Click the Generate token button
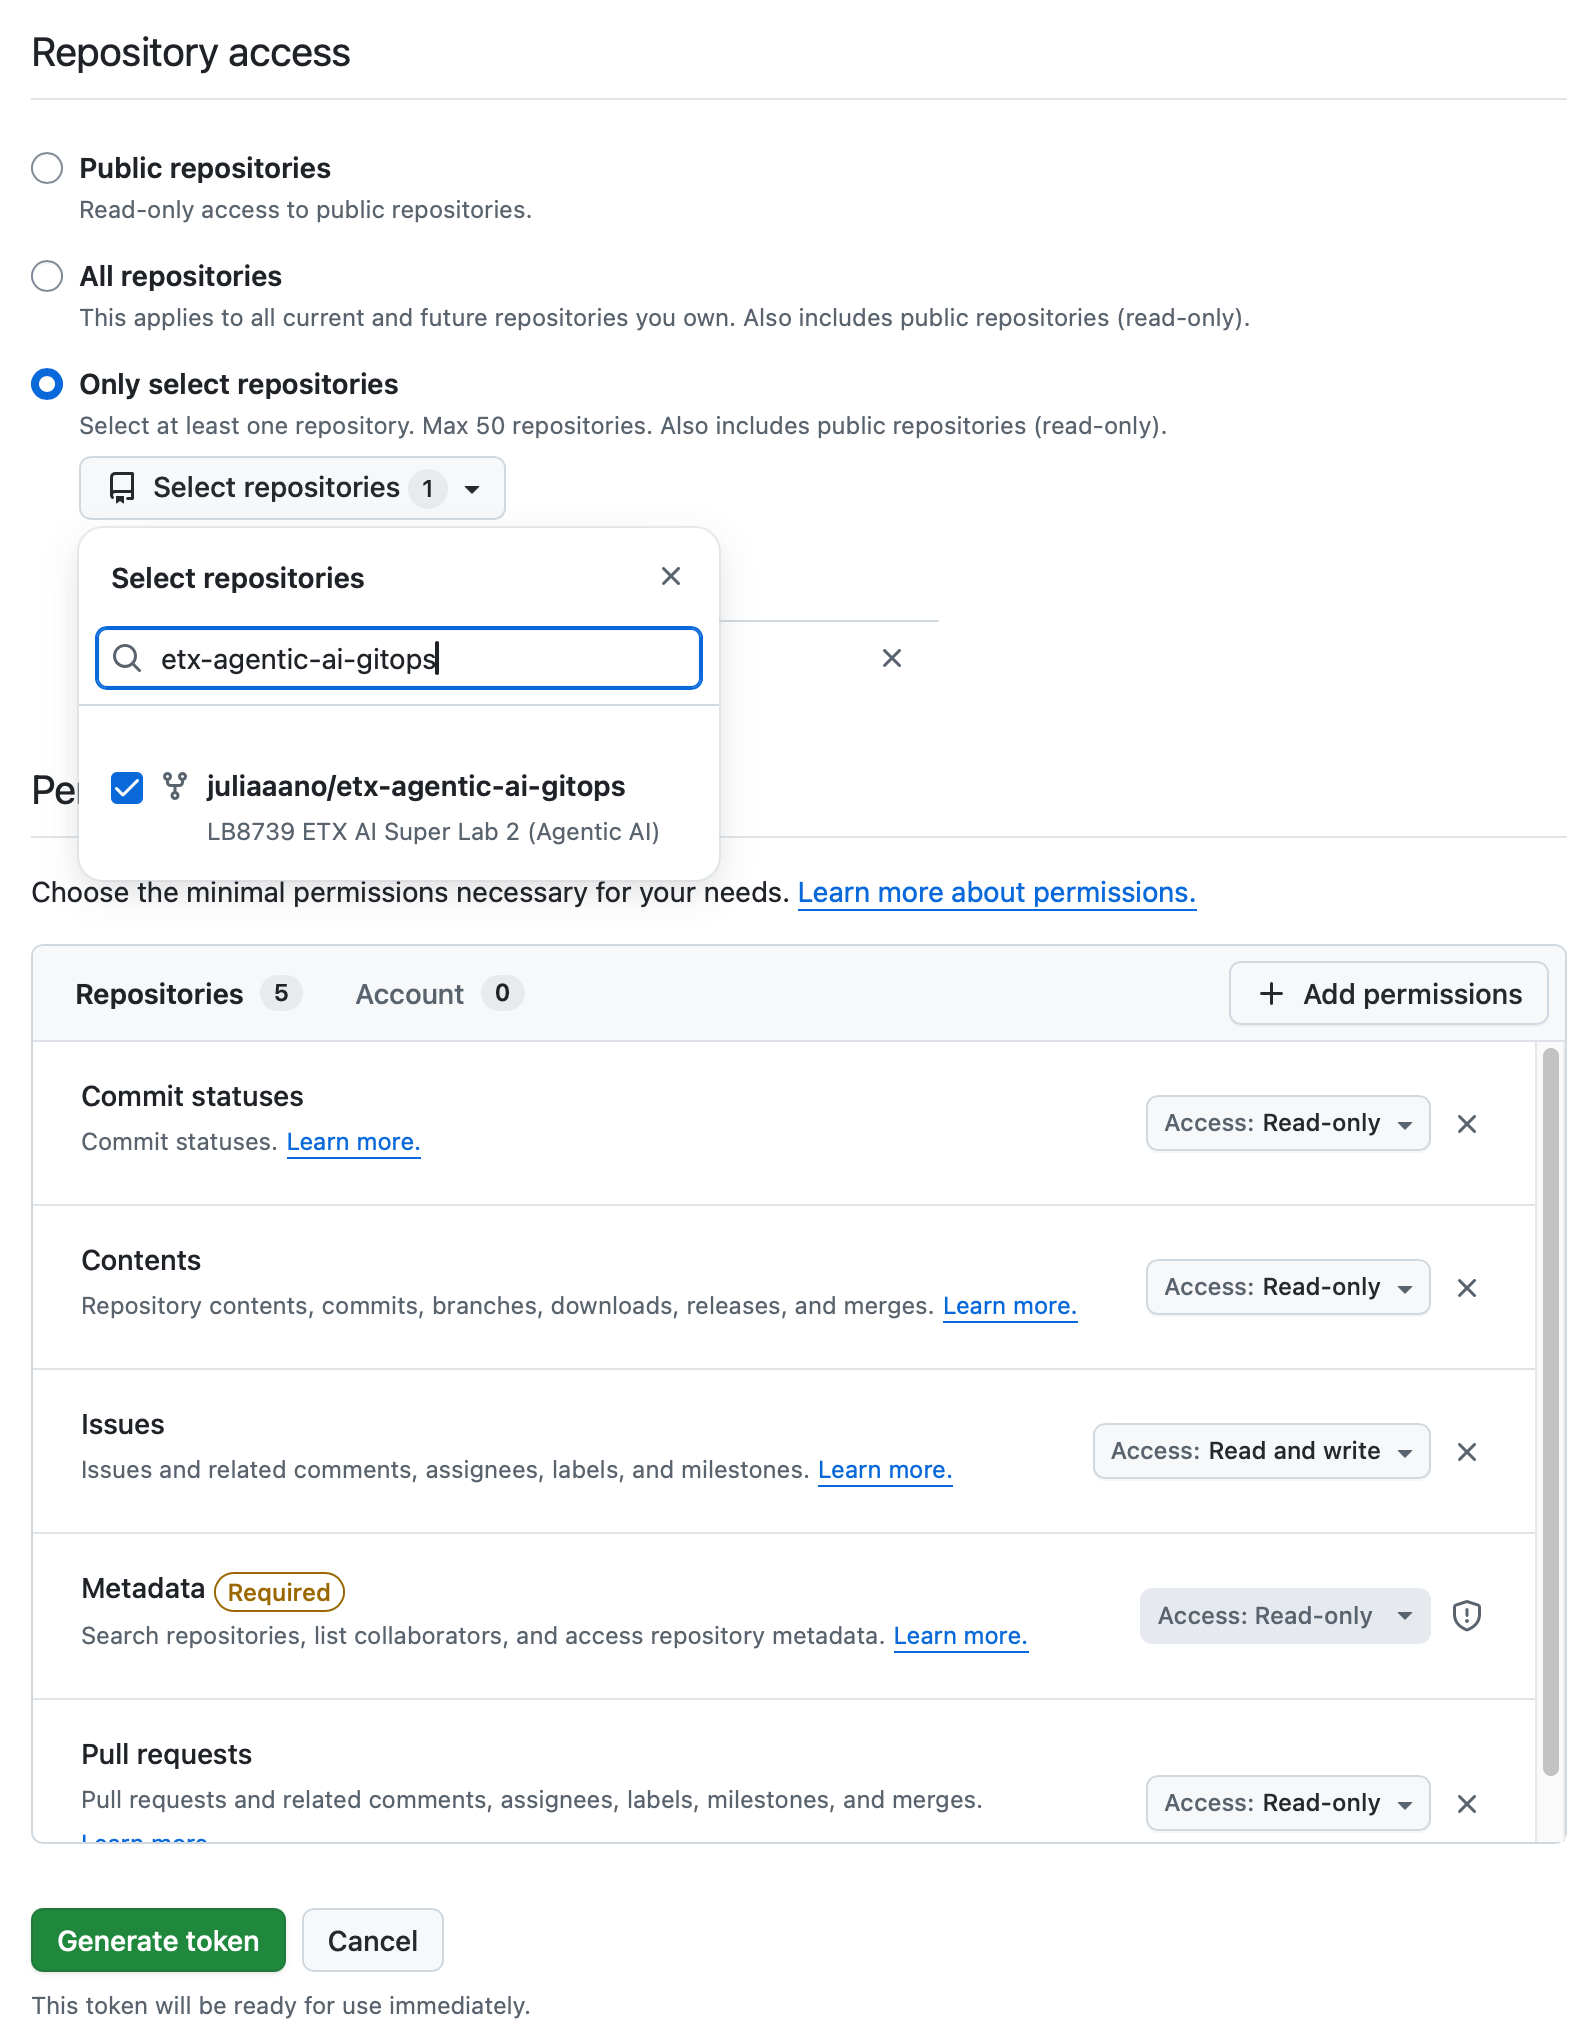Viewport: 1596px width, 2040px height. (157, 1940)
